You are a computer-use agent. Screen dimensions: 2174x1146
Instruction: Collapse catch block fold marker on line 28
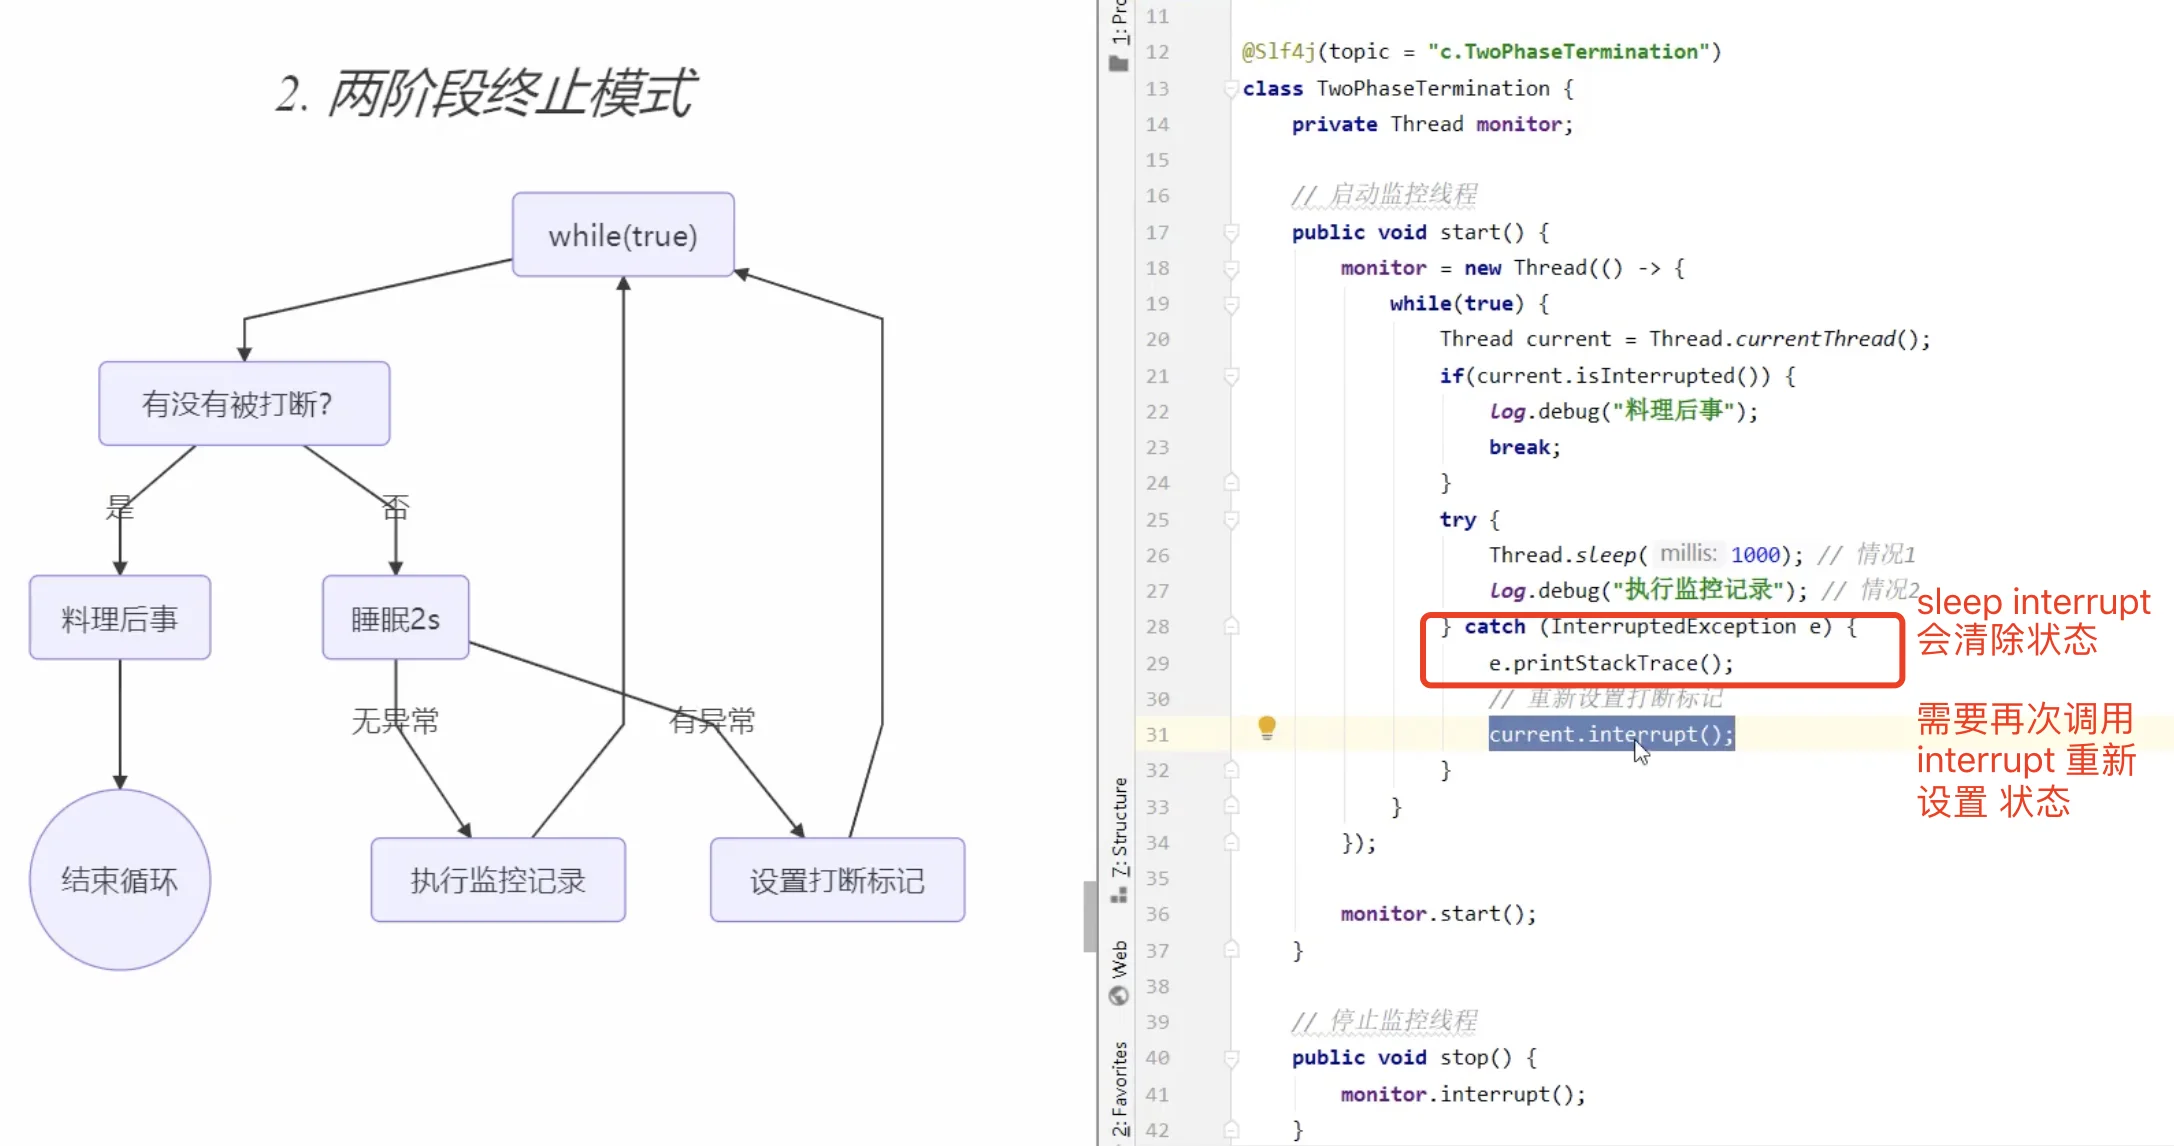coord(1231,627)
